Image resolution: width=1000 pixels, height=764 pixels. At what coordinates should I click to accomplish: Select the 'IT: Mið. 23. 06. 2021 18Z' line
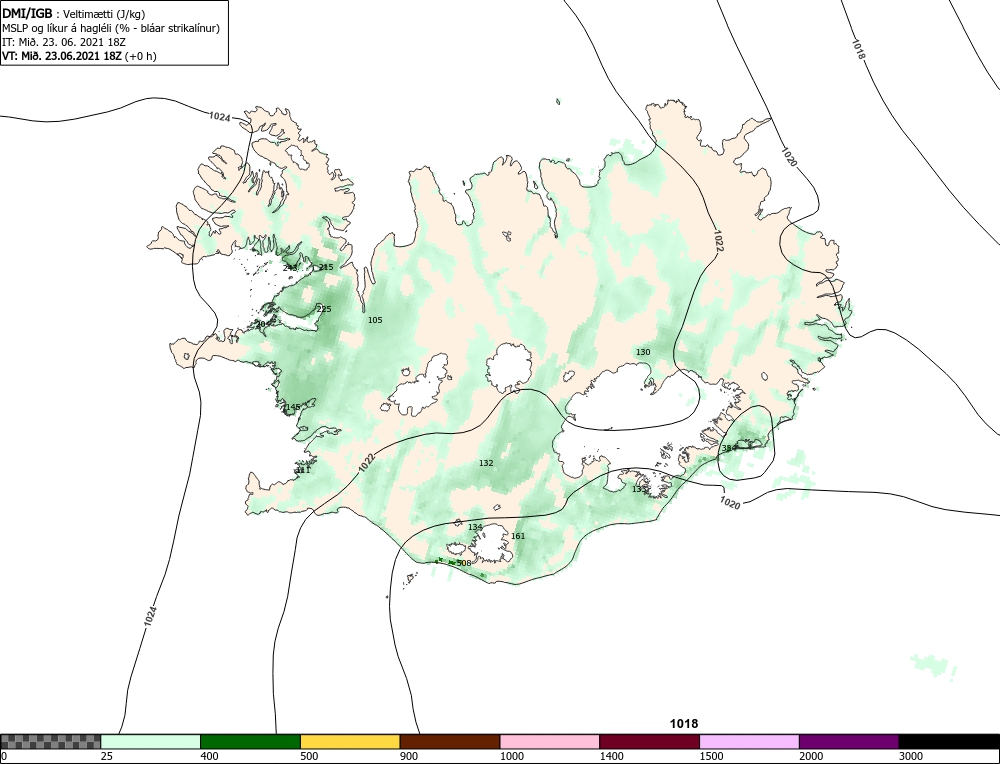coord(64,42)
